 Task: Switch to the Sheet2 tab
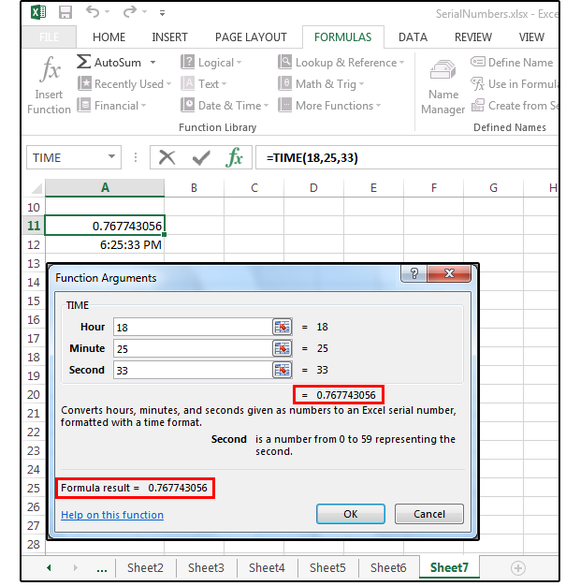(145, 568)
